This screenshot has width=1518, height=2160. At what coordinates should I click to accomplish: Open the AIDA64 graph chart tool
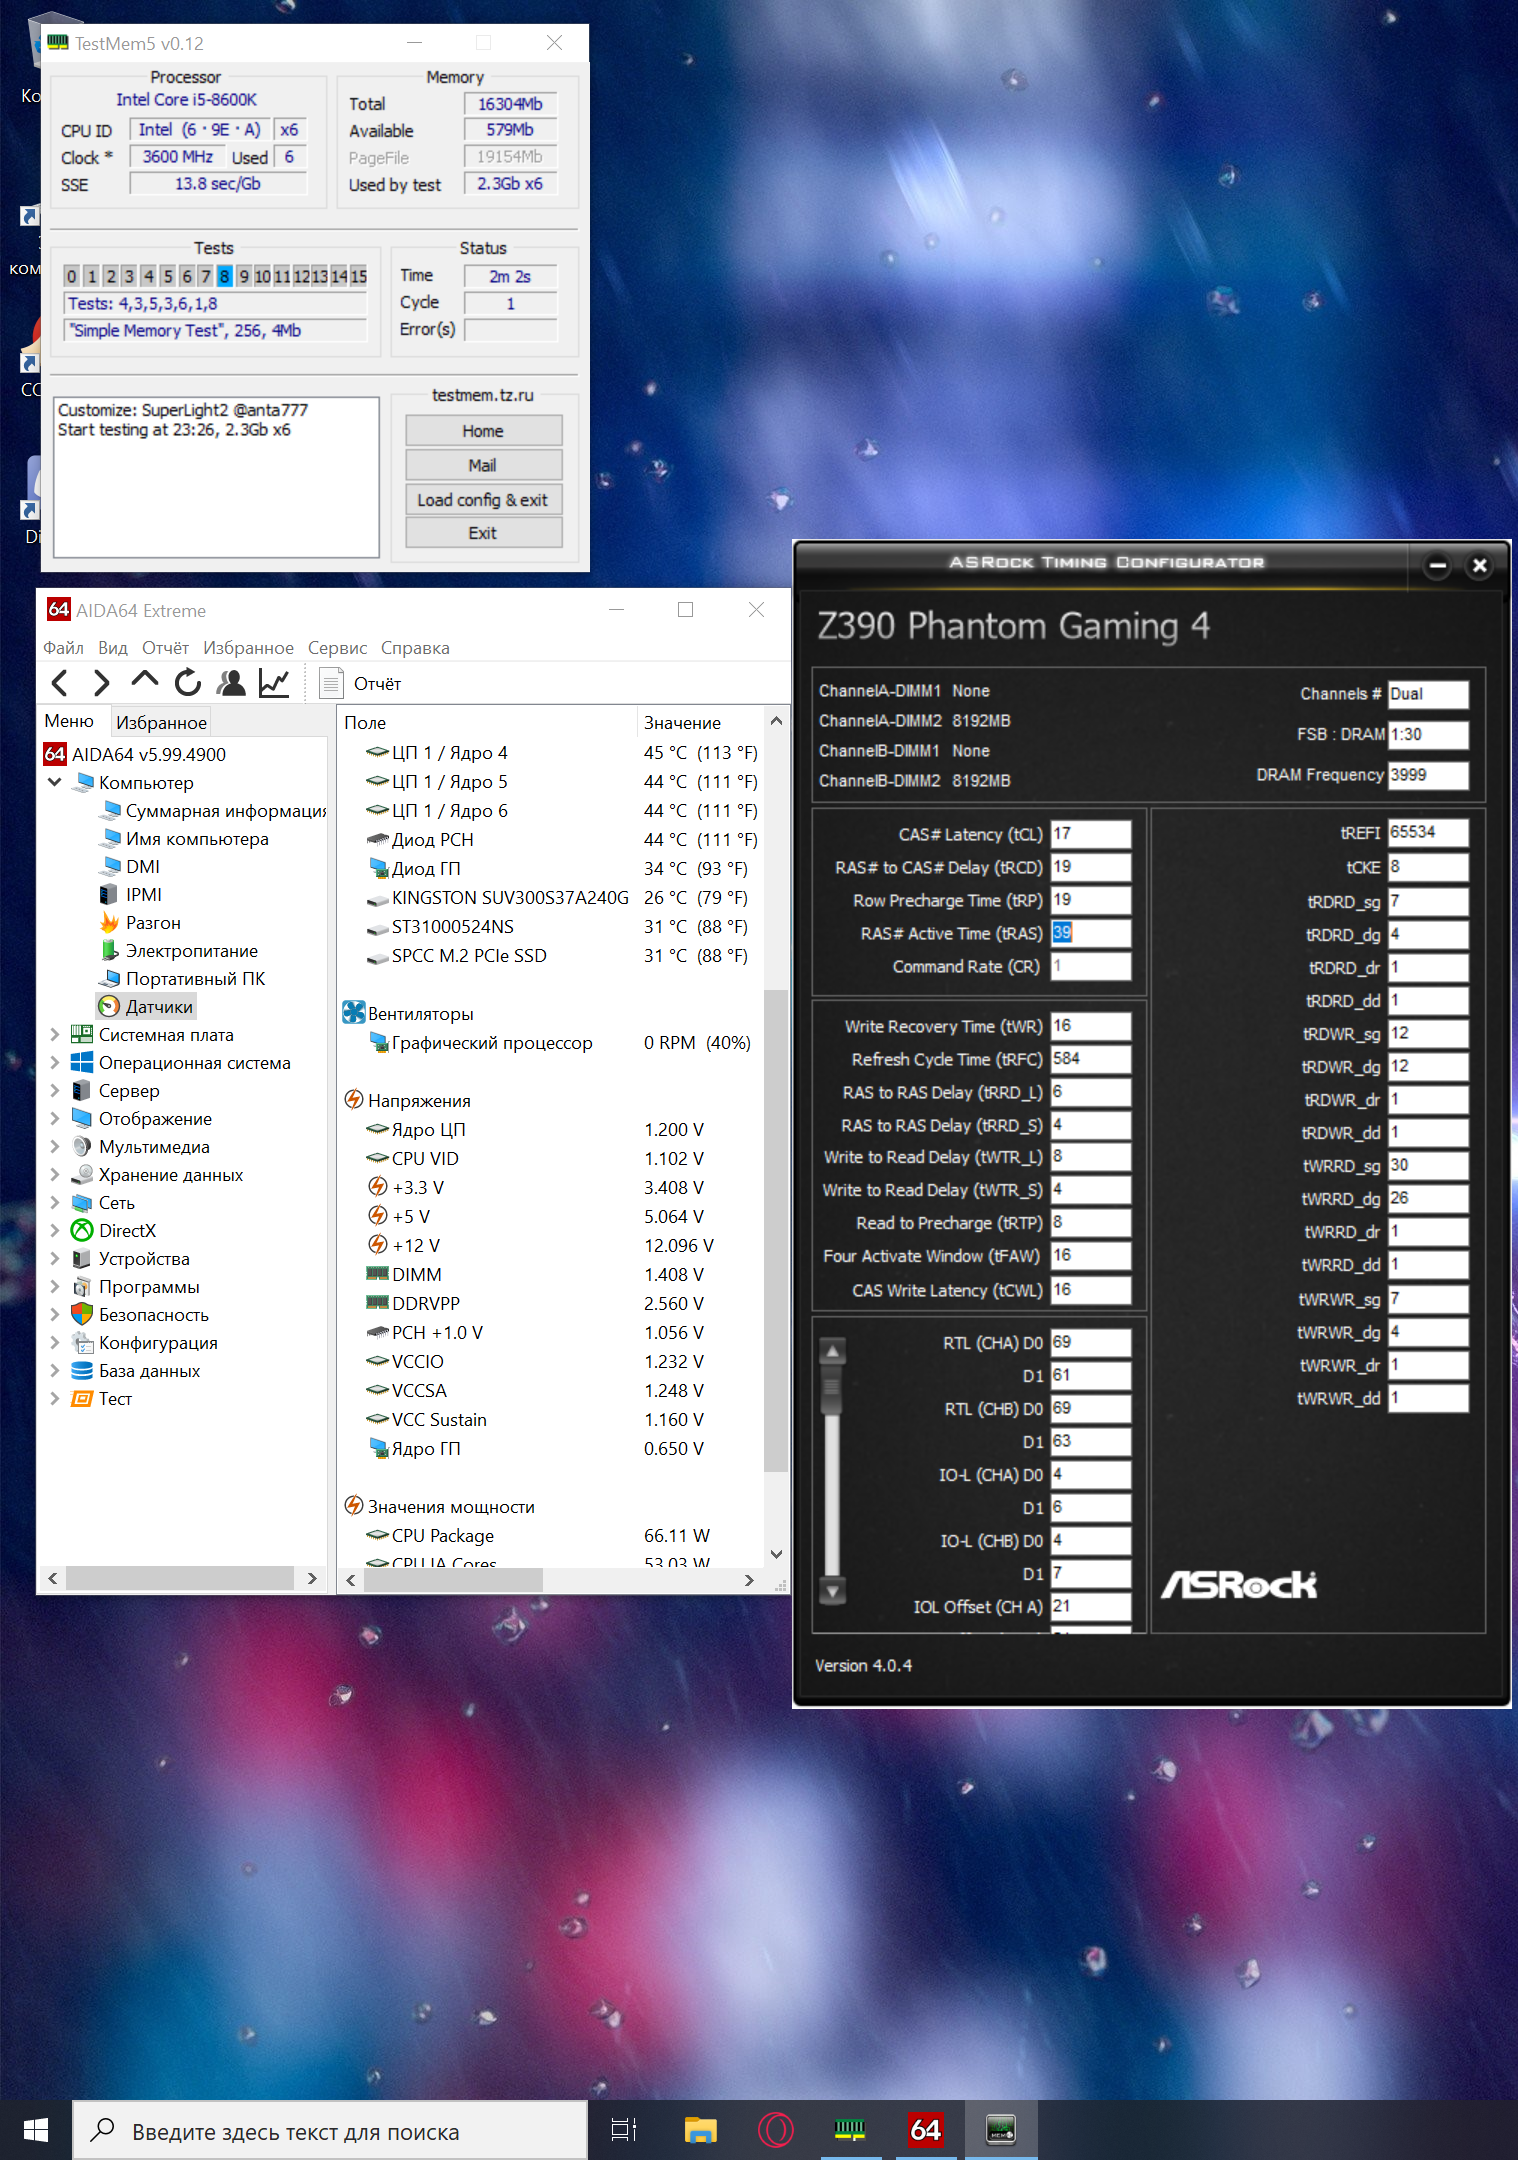pyautogui.click(x=274, y=683)
